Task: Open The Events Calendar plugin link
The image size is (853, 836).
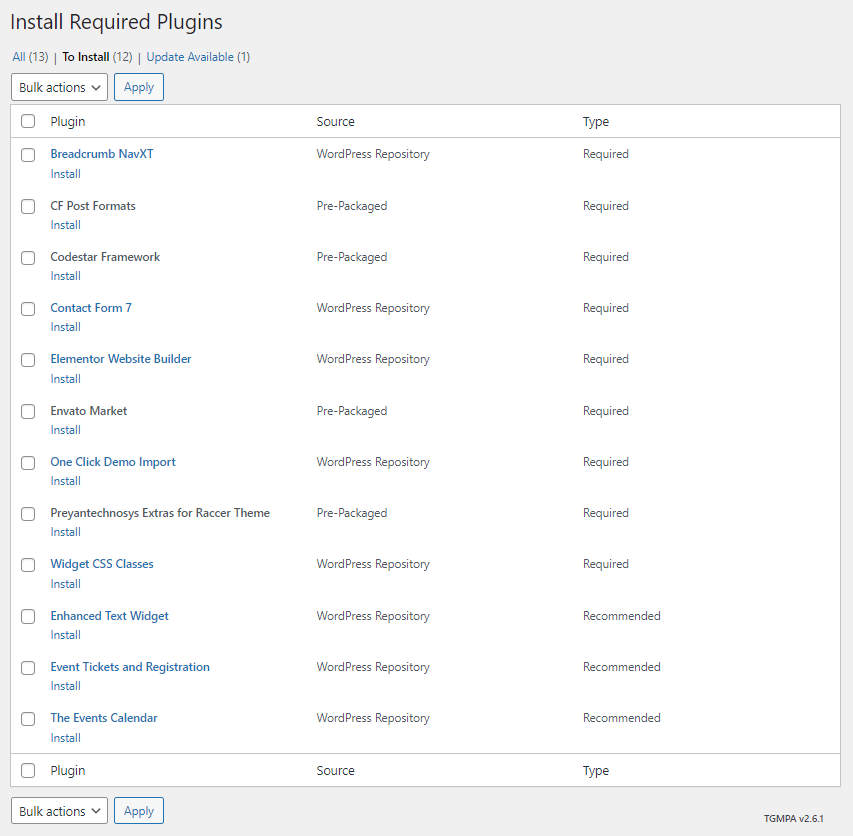Action: [104, 718]
